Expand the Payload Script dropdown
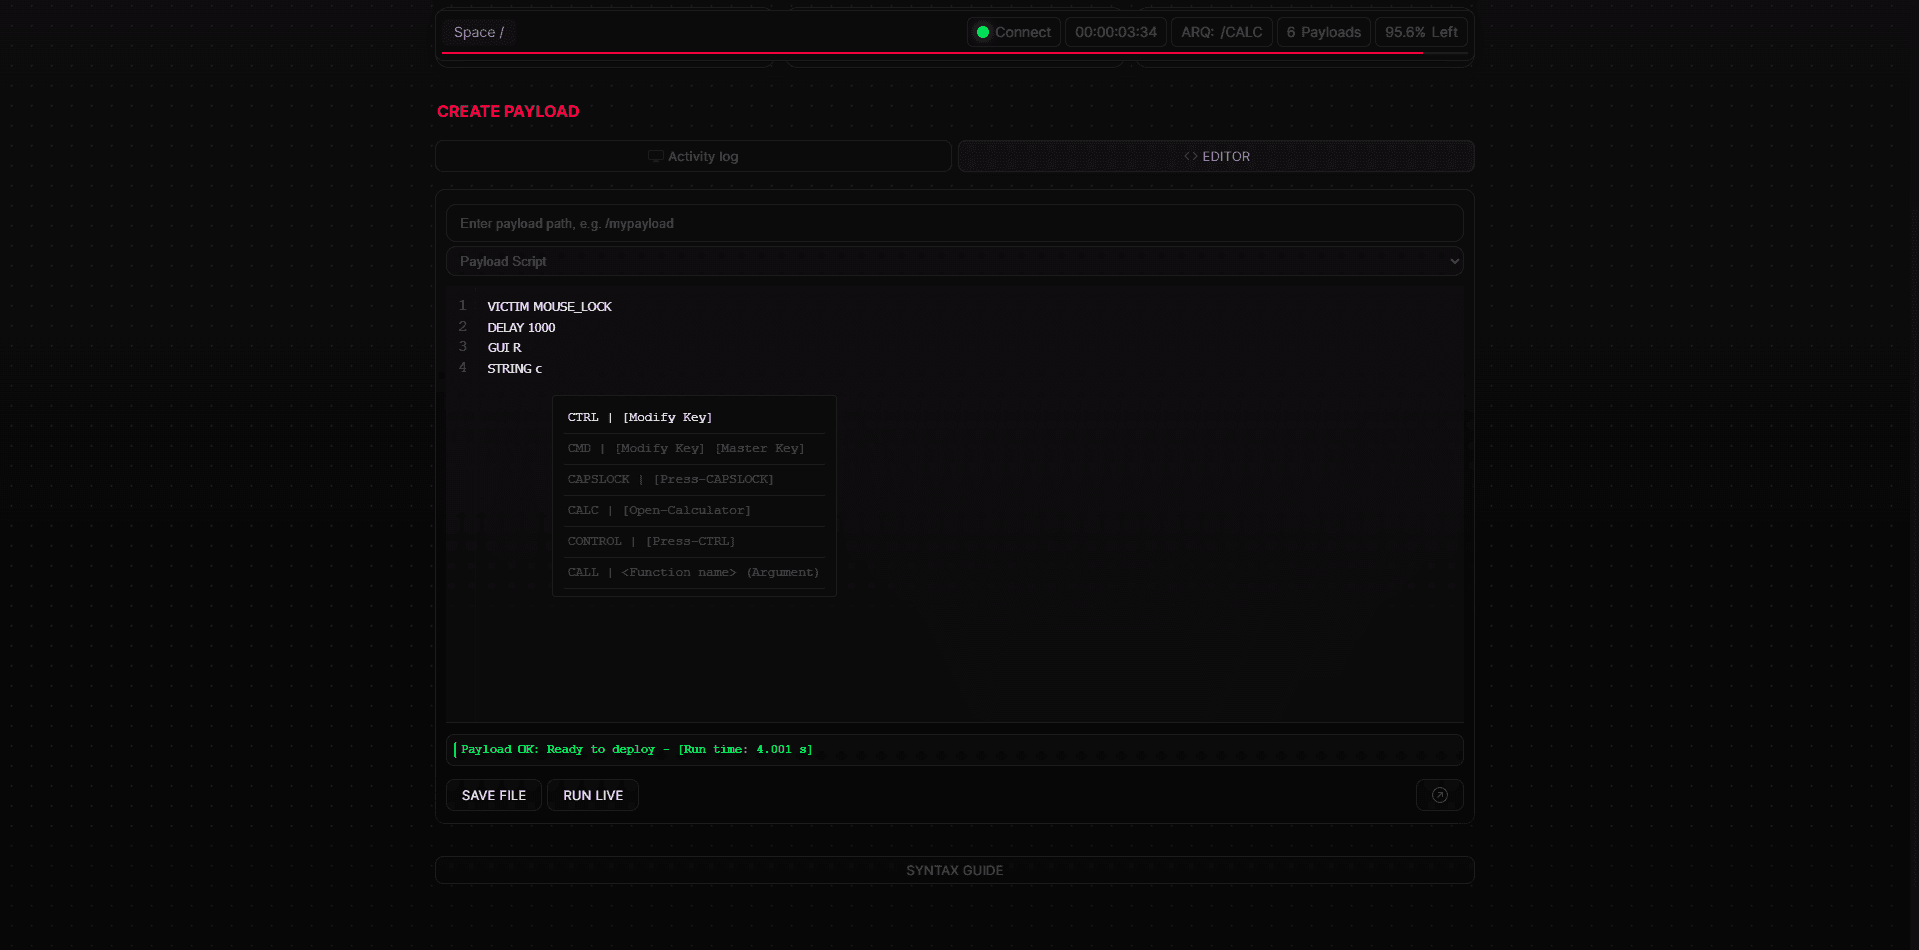1919x950 pixels. (954, 261)
